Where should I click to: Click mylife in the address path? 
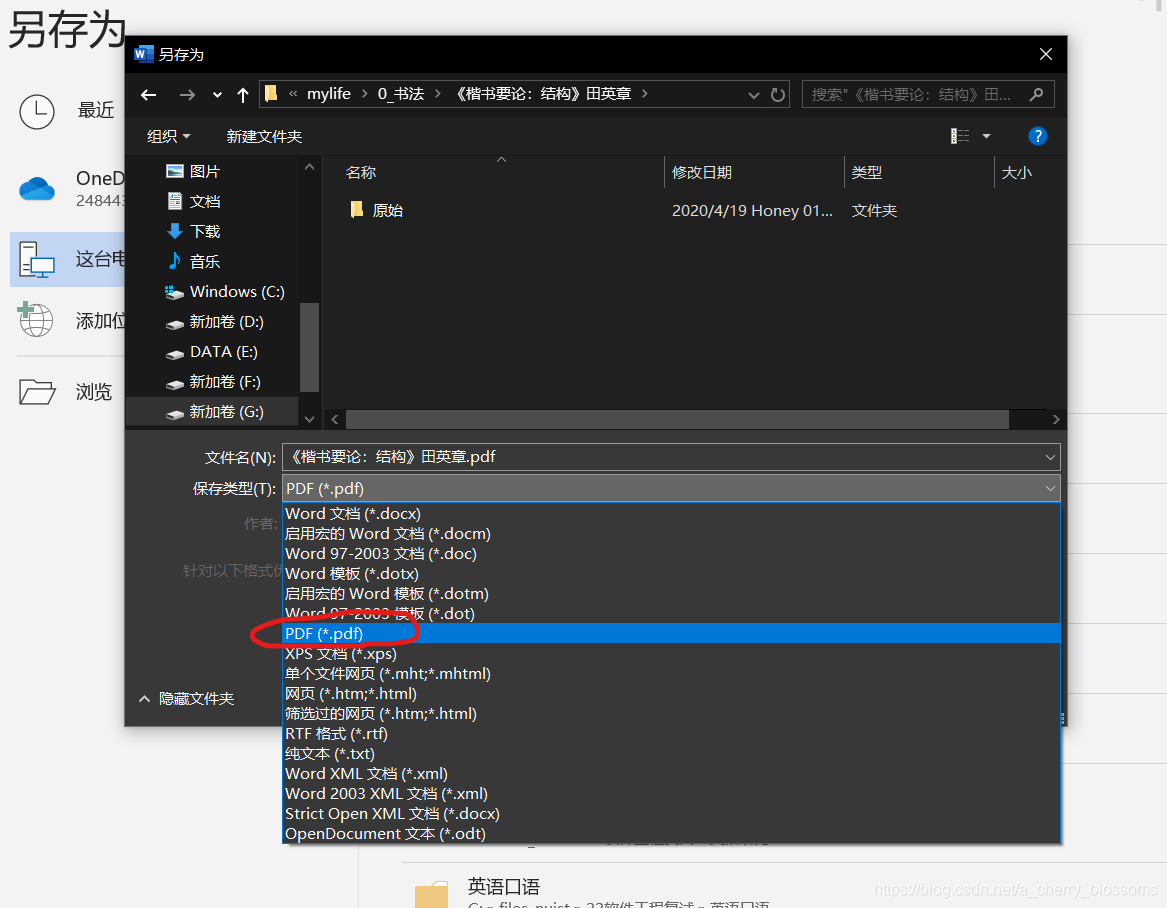pyautogui.click(x=328, y=95)
